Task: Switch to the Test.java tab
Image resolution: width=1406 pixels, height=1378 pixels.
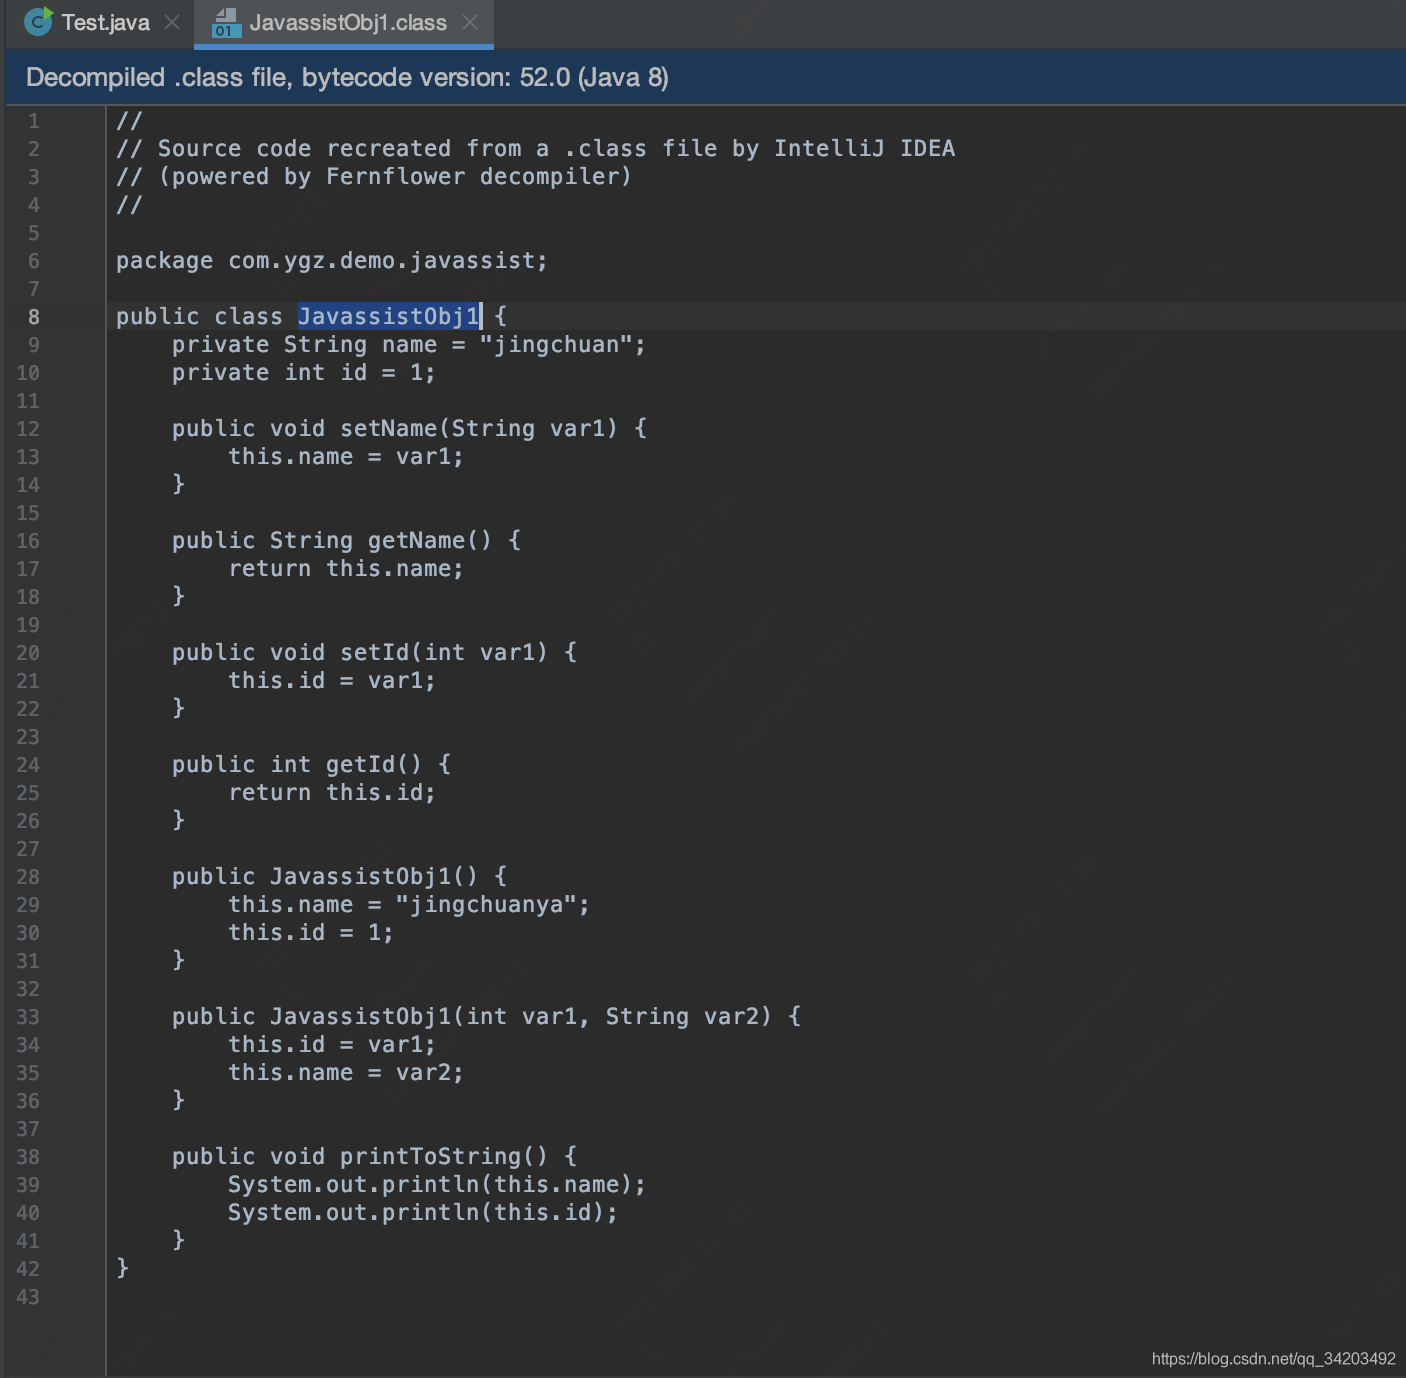Action: point(105,22)
